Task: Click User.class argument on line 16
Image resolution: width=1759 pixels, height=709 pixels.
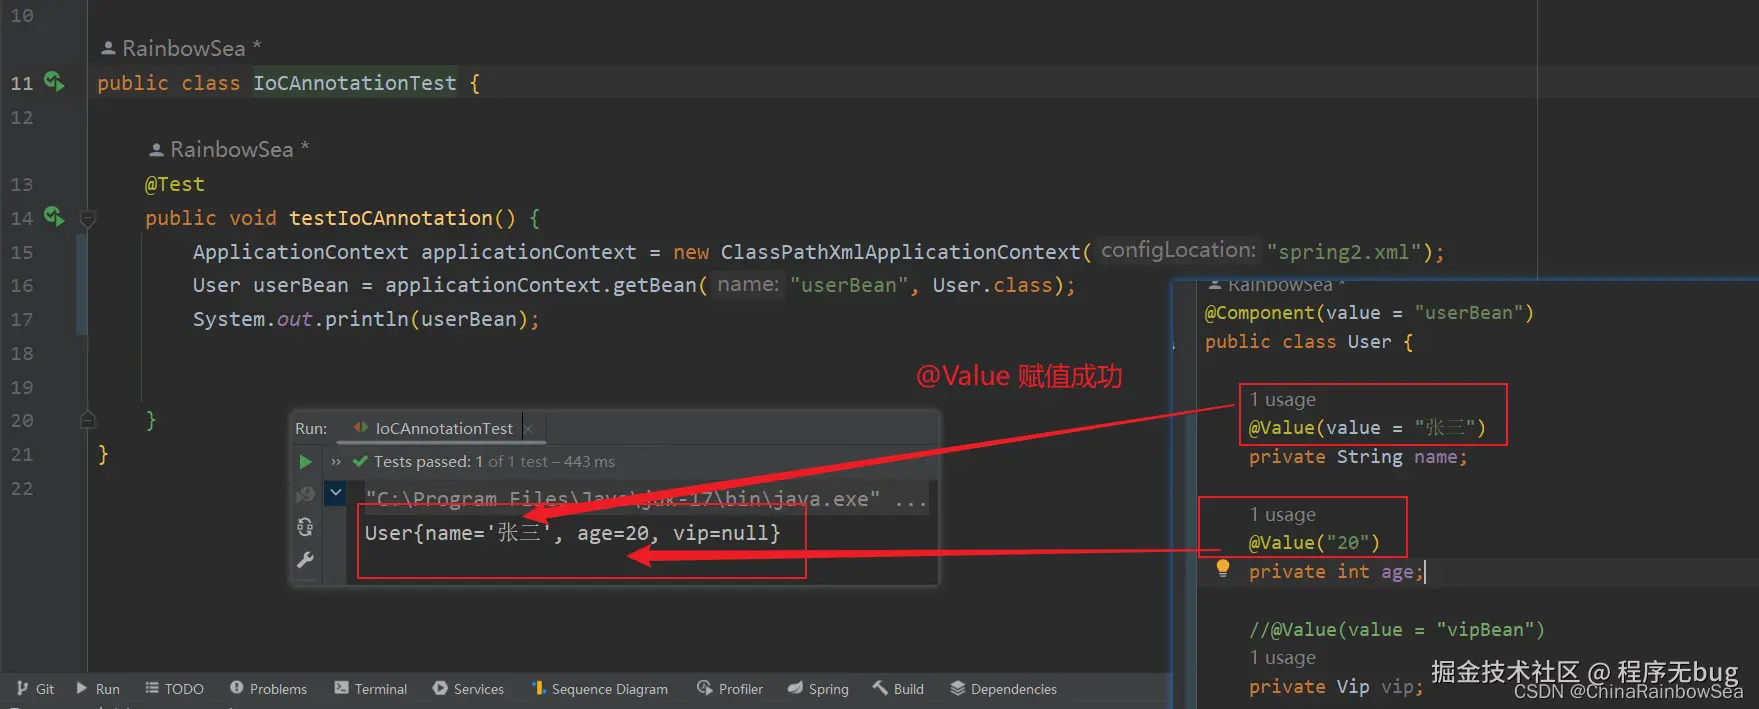Action: click(992, 285)
